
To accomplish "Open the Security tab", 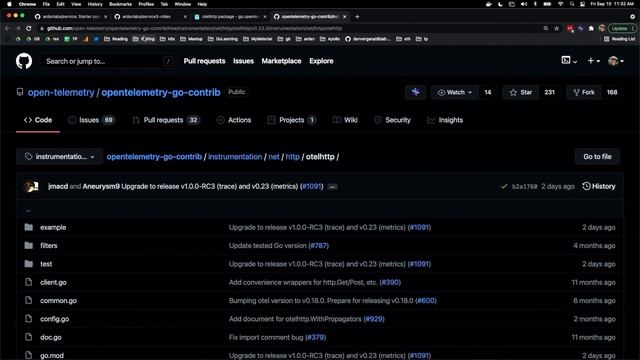I will click(392, 120).
